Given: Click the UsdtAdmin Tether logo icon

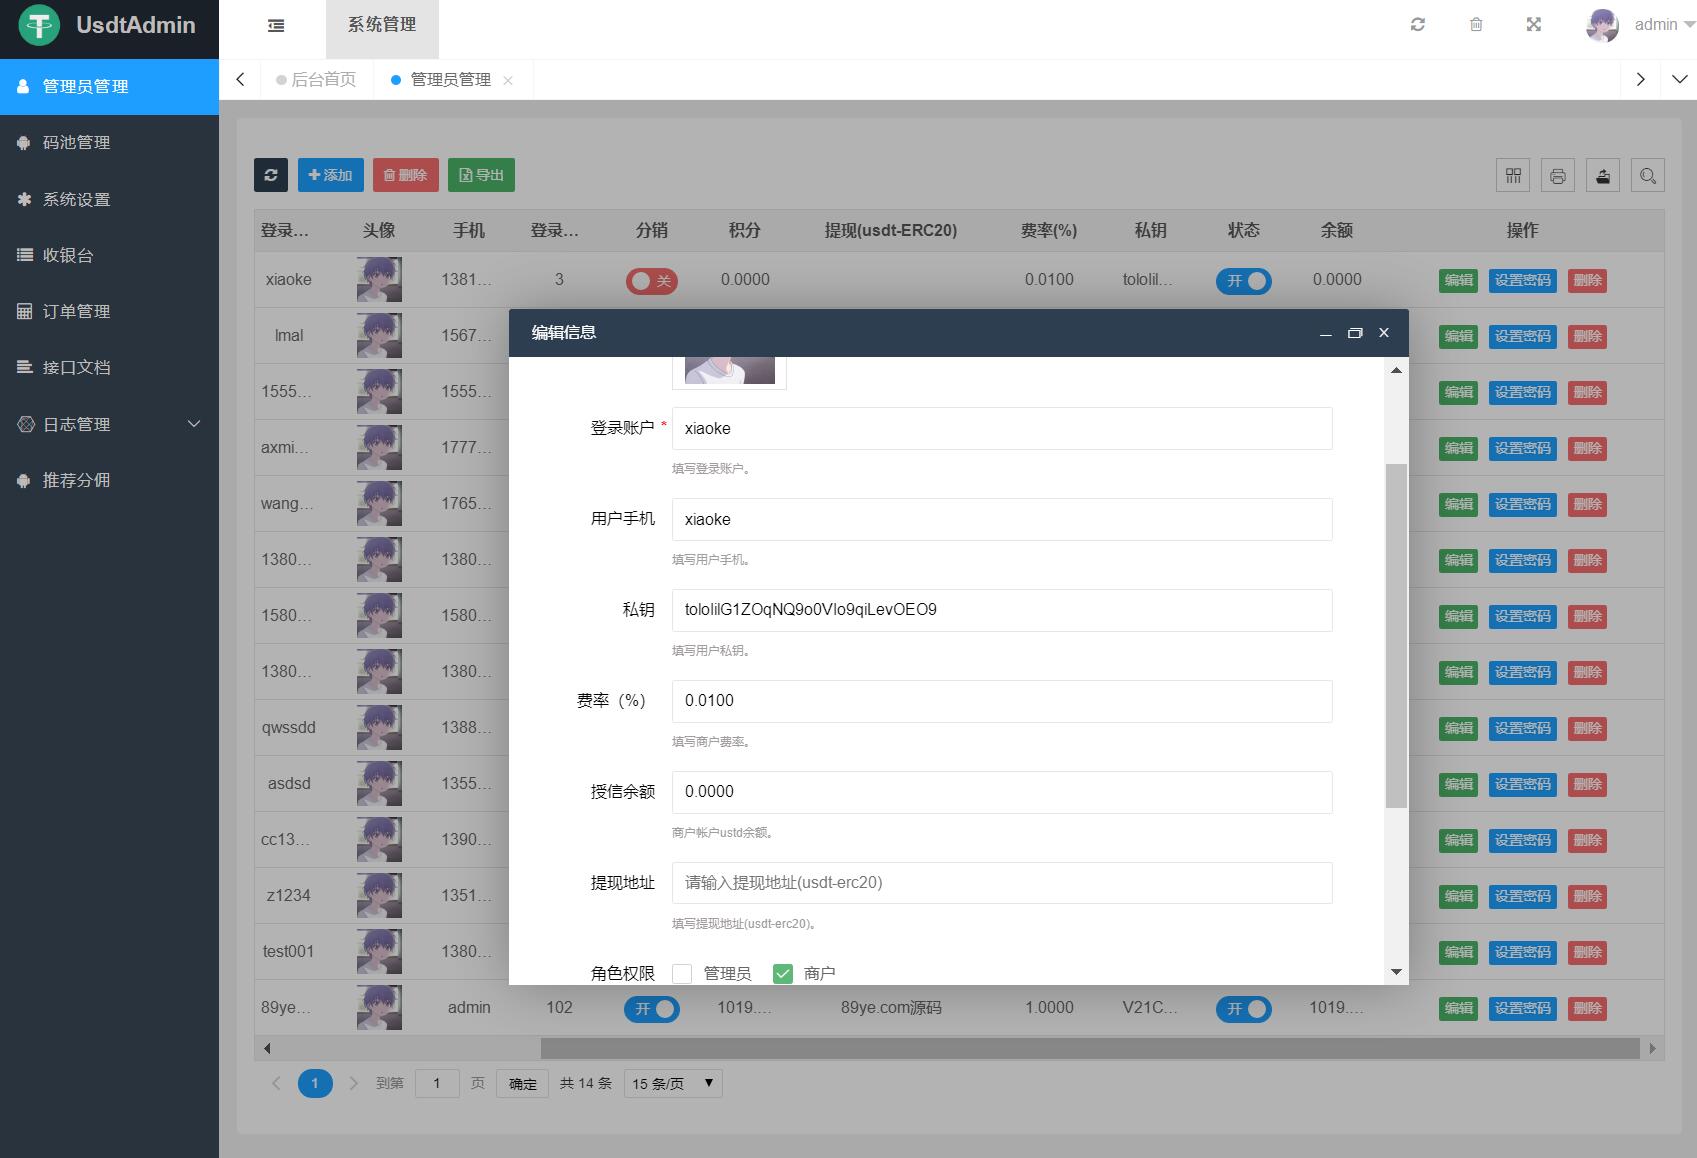Looking at the screenshot, I should click(39, 25).
